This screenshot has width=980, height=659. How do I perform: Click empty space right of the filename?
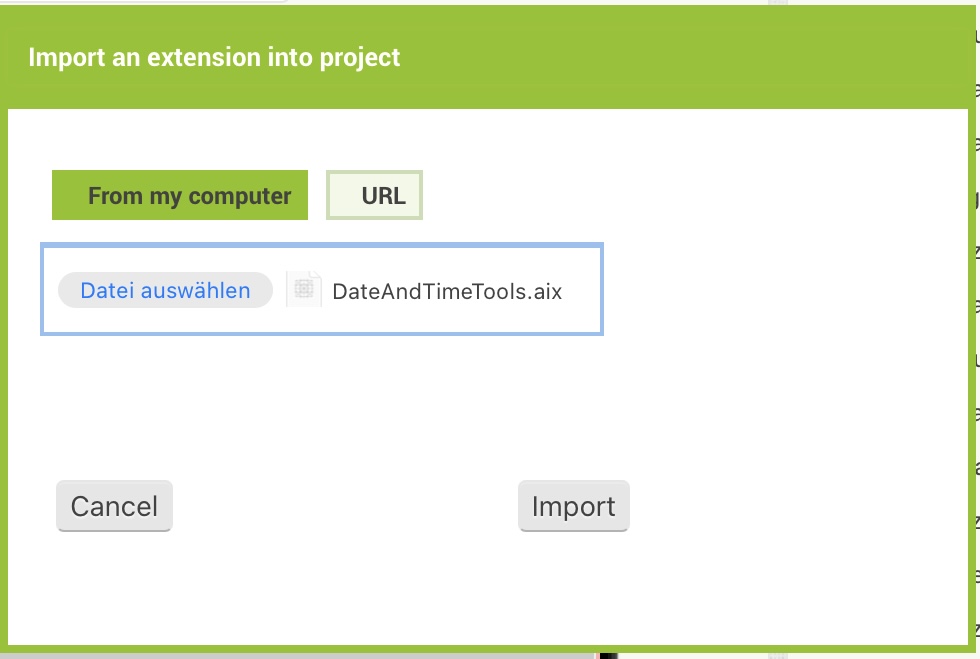[583, 292]
